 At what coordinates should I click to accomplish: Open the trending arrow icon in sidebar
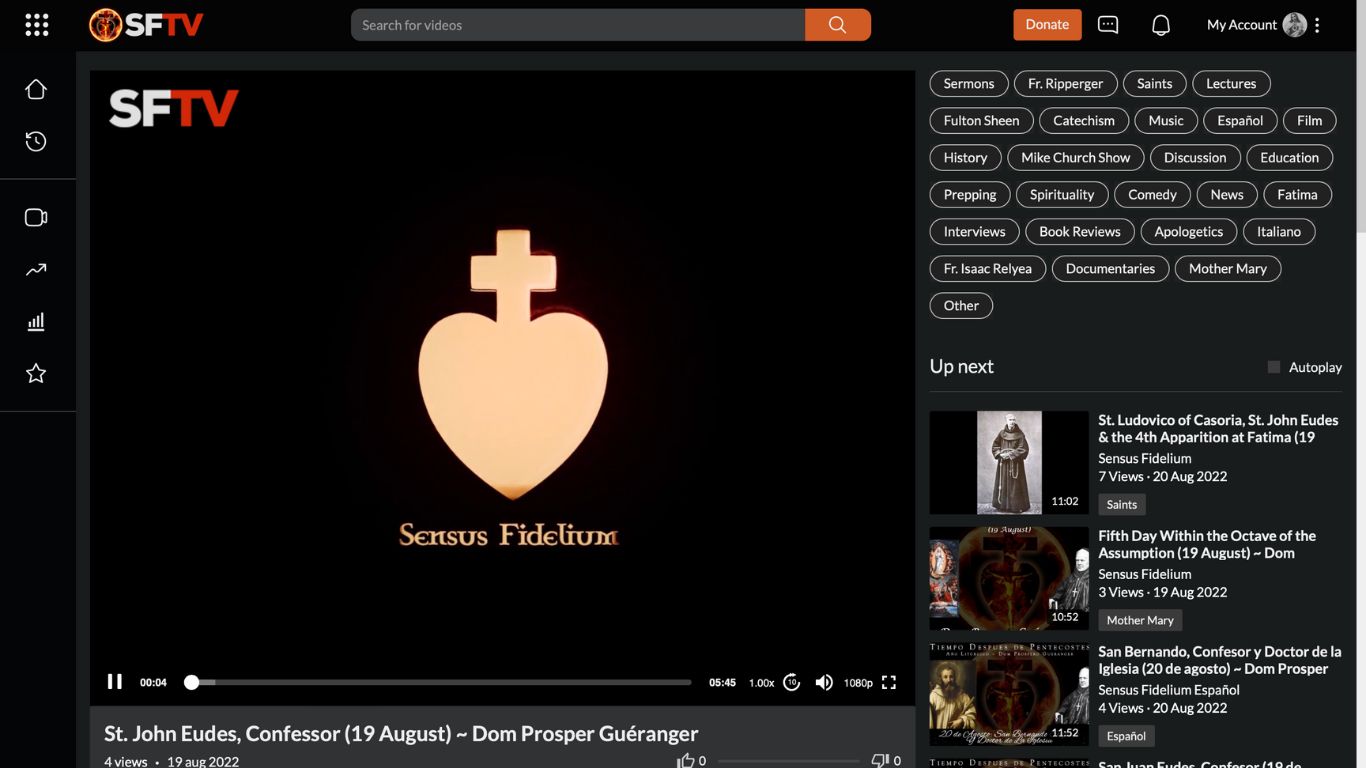(36, 270)
